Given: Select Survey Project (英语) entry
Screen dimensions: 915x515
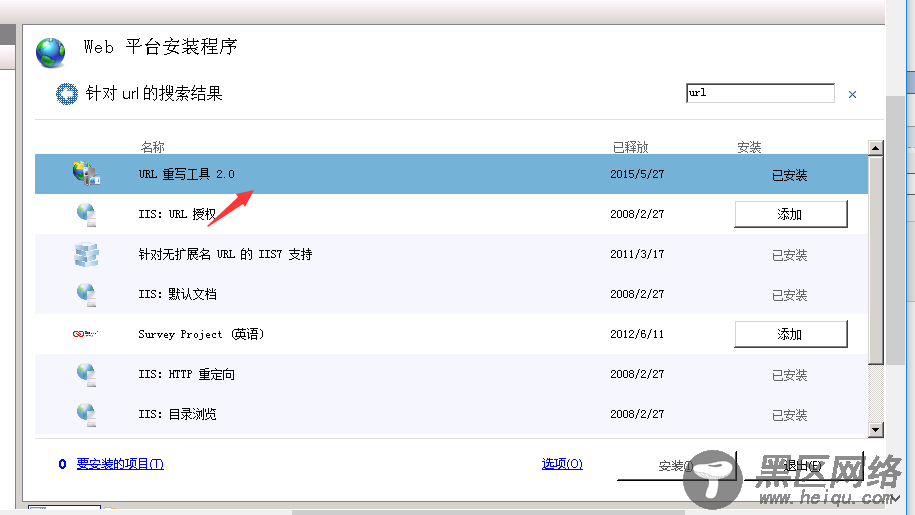Looking at the screenshot, I should pyautogui.click(x=451, y=334).
